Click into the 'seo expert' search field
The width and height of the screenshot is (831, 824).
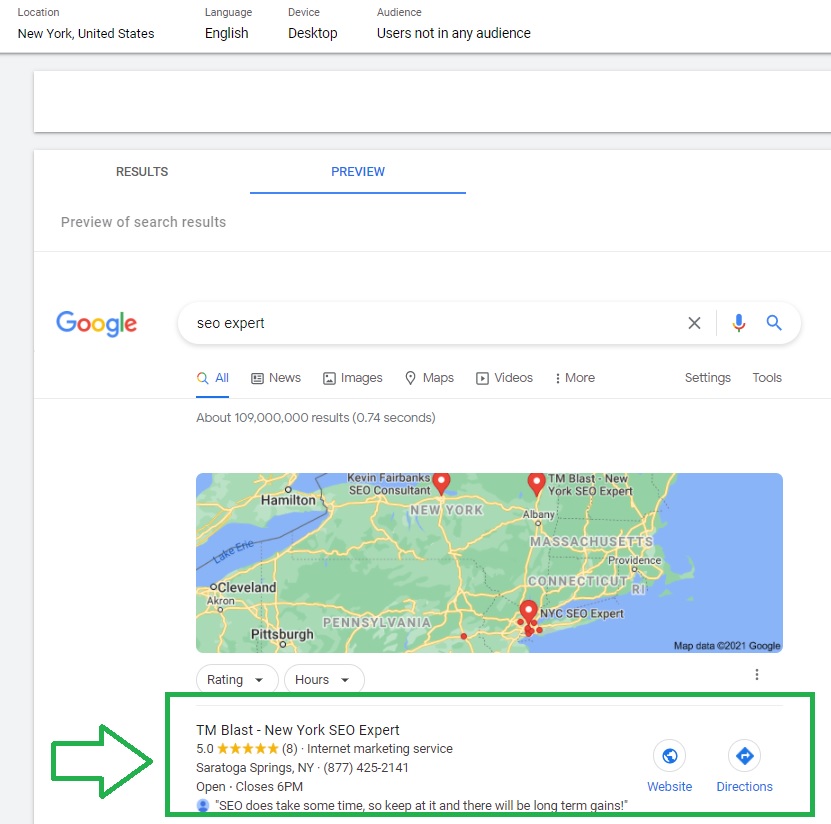(435, 323)
